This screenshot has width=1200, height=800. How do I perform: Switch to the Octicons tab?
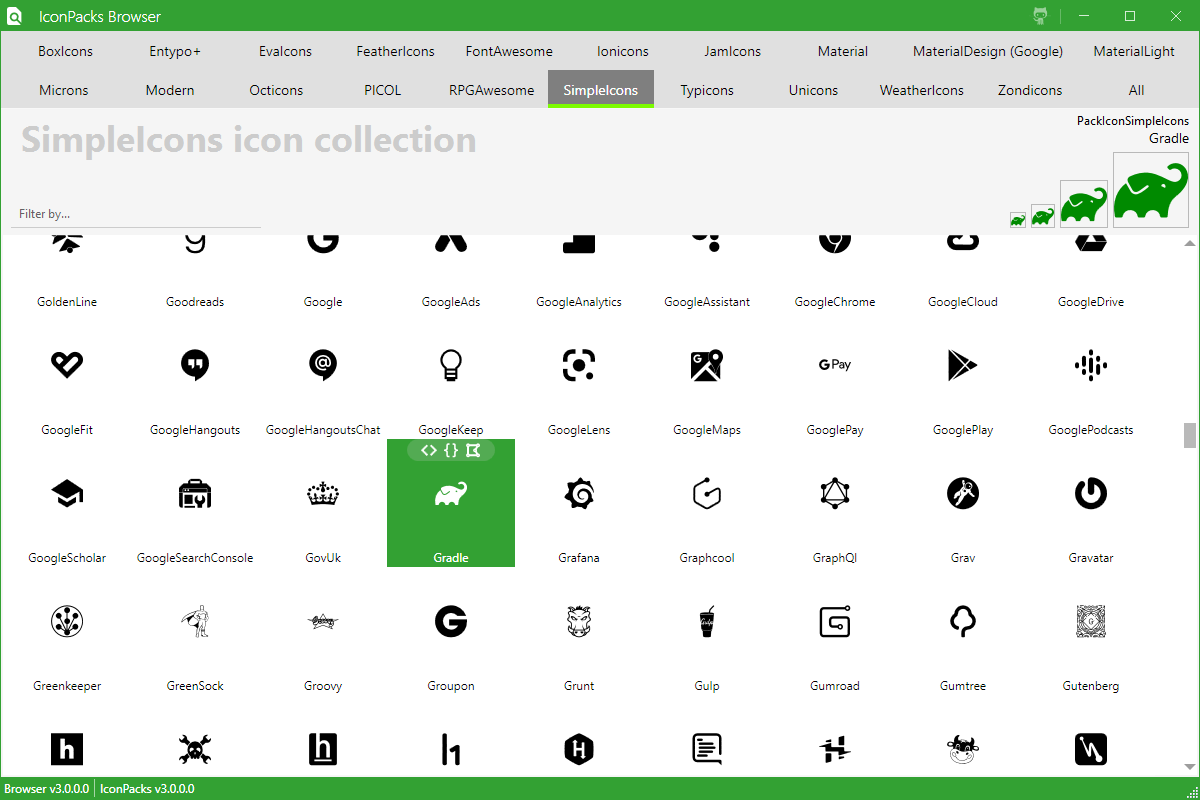276,90
